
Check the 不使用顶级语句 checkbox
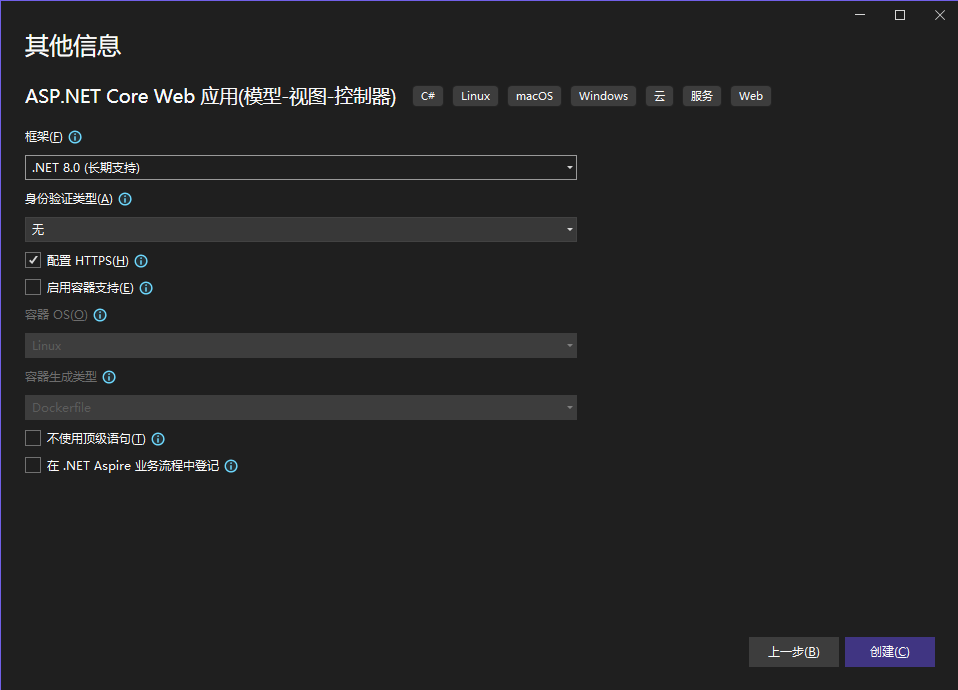tap(33, 438)
